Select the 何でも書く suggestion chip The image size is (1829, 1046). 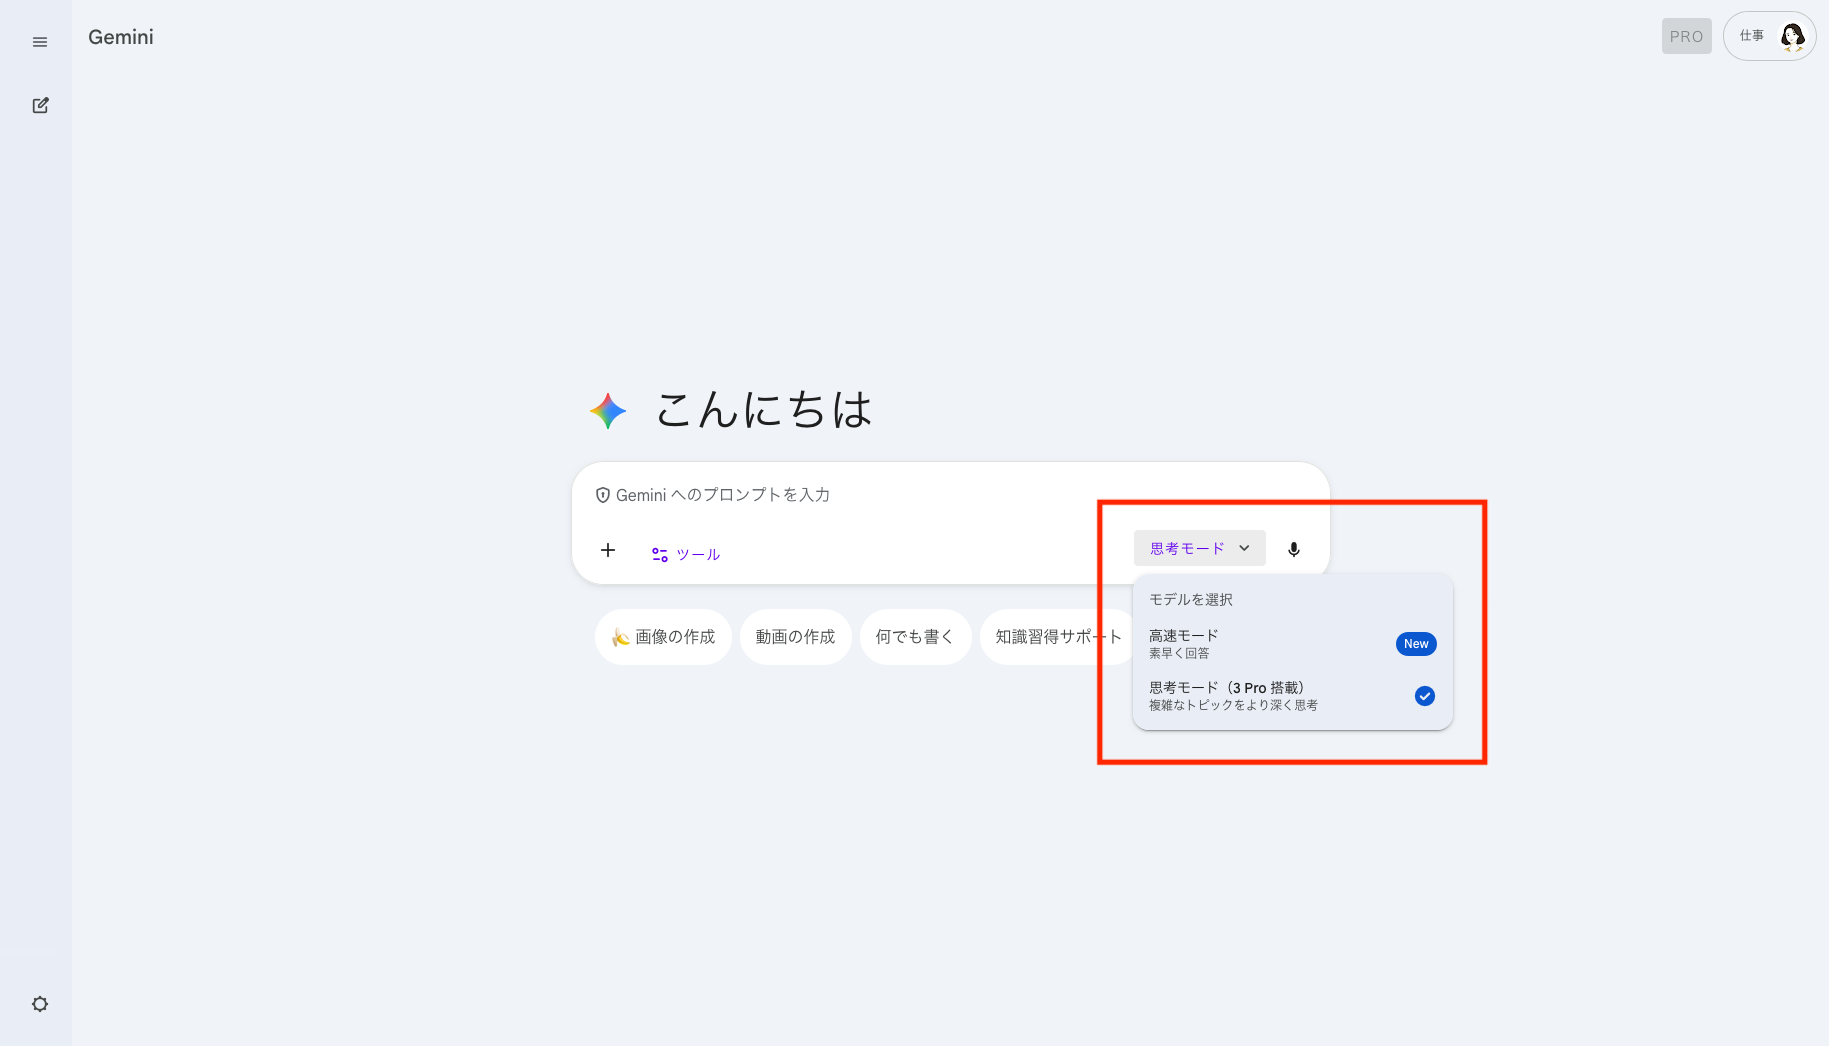pos(914,637)
